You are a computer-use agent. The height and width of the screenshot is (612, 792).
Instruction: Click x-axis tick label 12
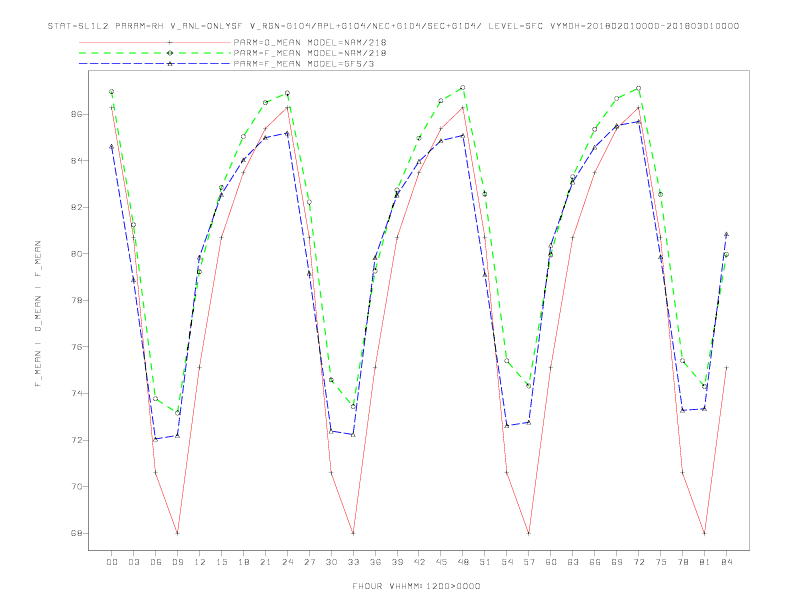[x=200, y=562]
